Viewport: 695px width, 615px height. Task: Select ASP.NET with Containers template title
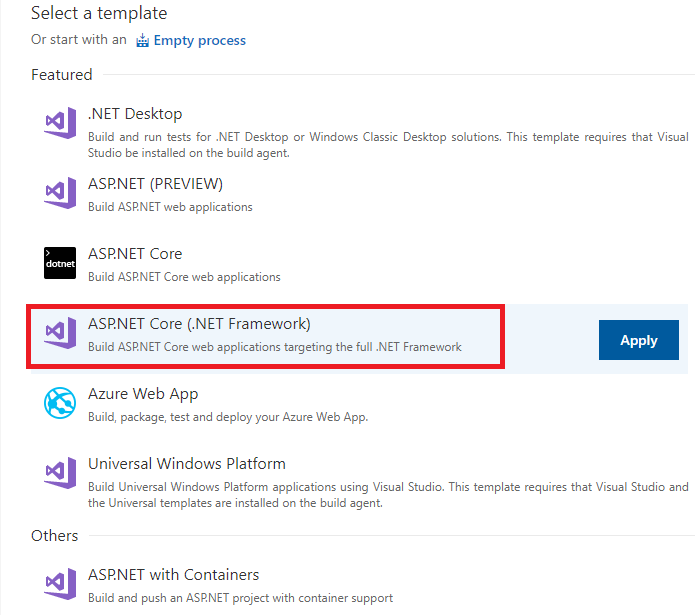click(173, 575)
